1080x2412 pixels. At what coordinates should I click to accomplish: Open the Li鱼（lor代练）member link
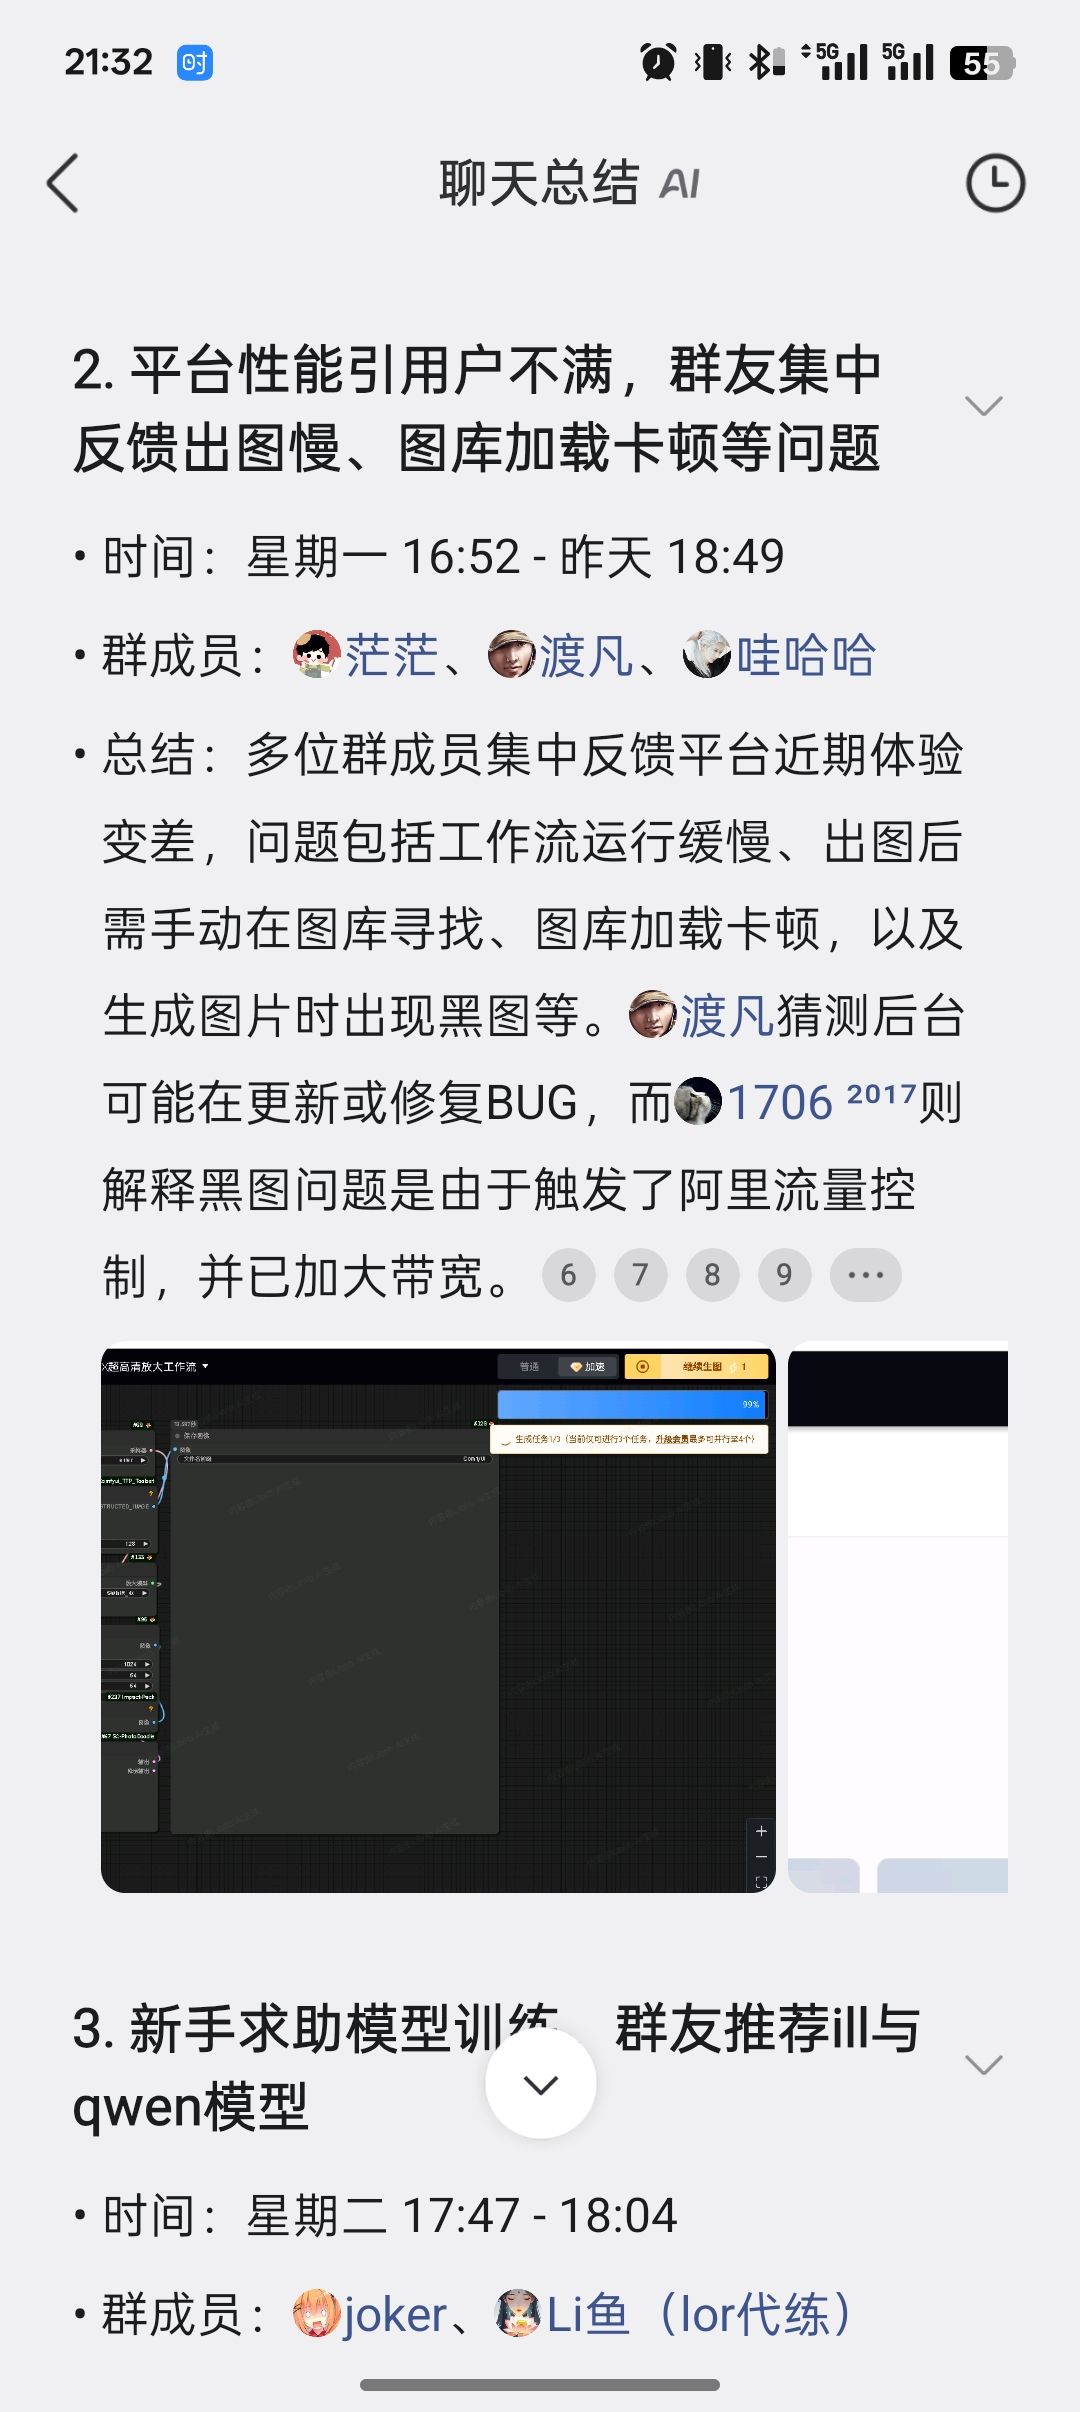(698, 2314)
